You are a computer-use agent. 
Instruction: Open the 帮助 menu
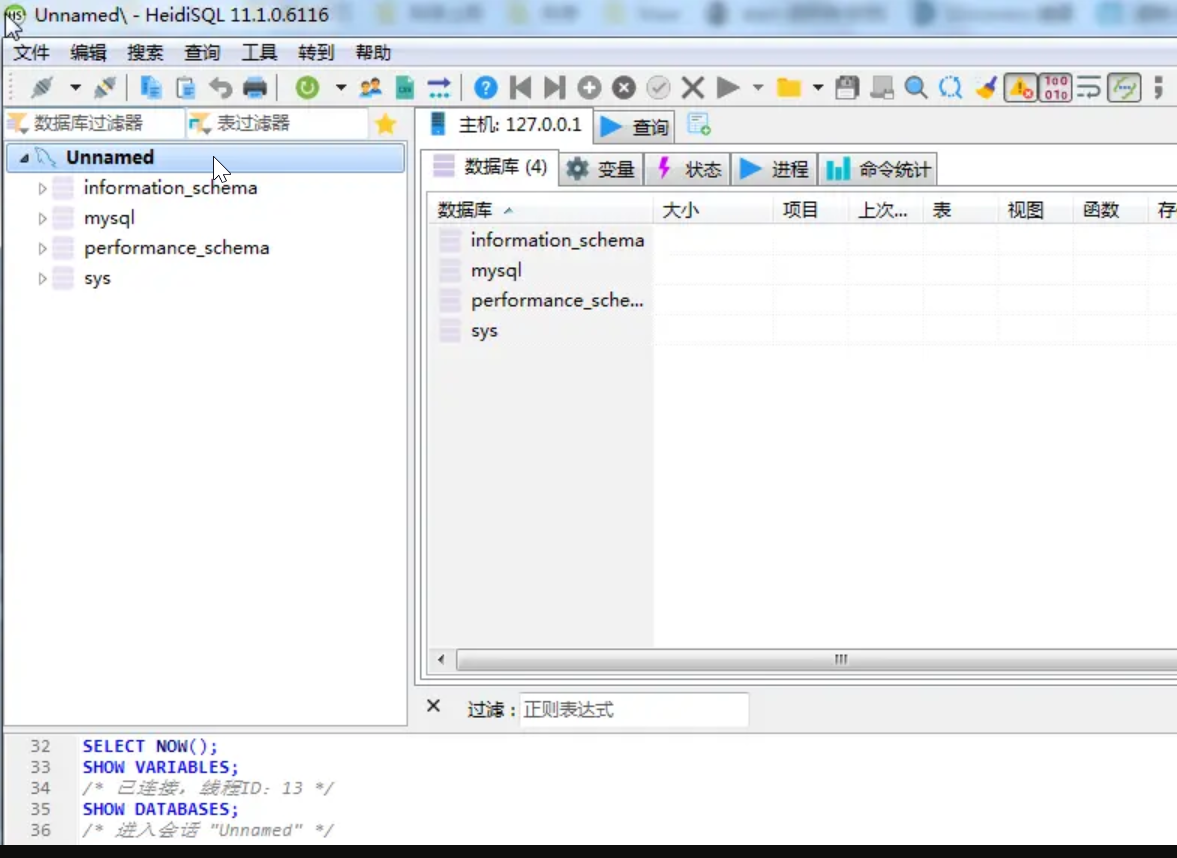pyautogui.click(x=373, y=53)
